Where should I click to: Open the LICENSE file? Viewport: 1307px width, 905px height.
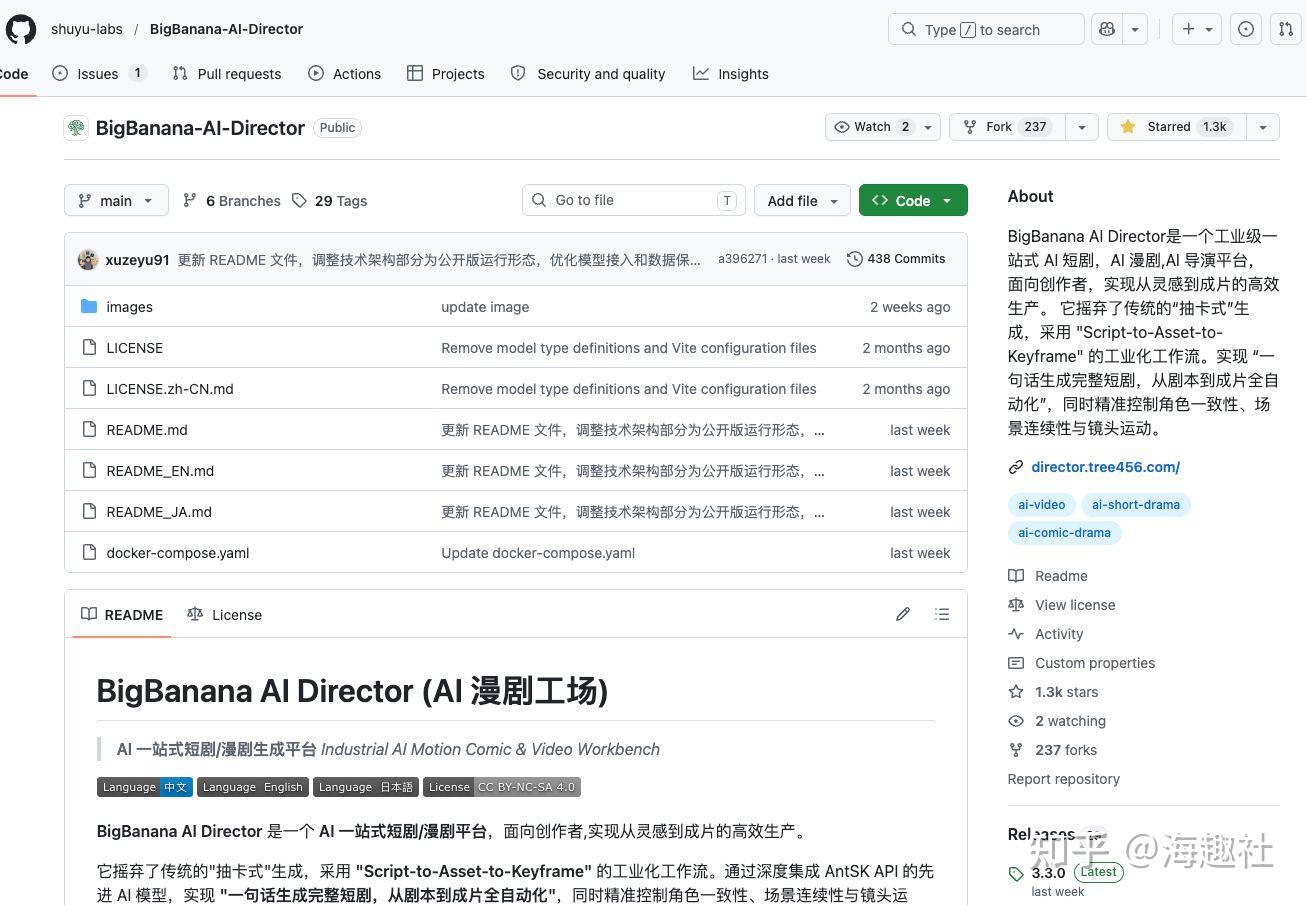tap(135, 348)
